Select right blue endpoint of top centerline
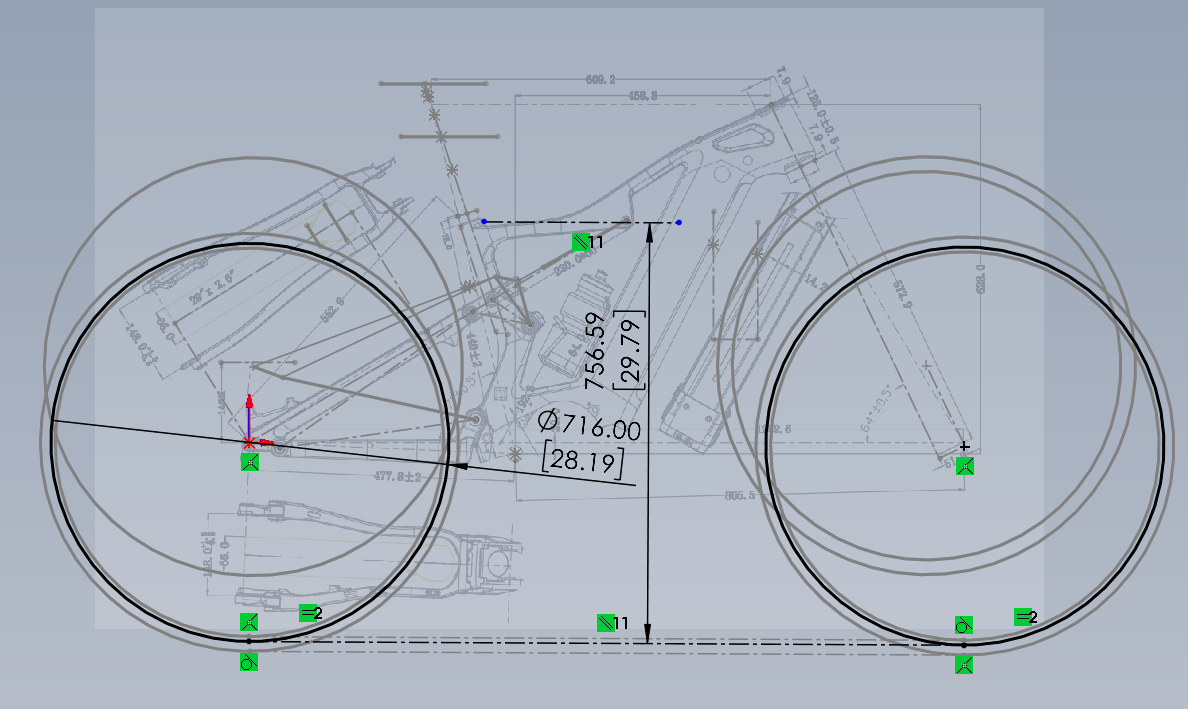The width and height of the screenshot is (1188, 709). click(679, 222)
